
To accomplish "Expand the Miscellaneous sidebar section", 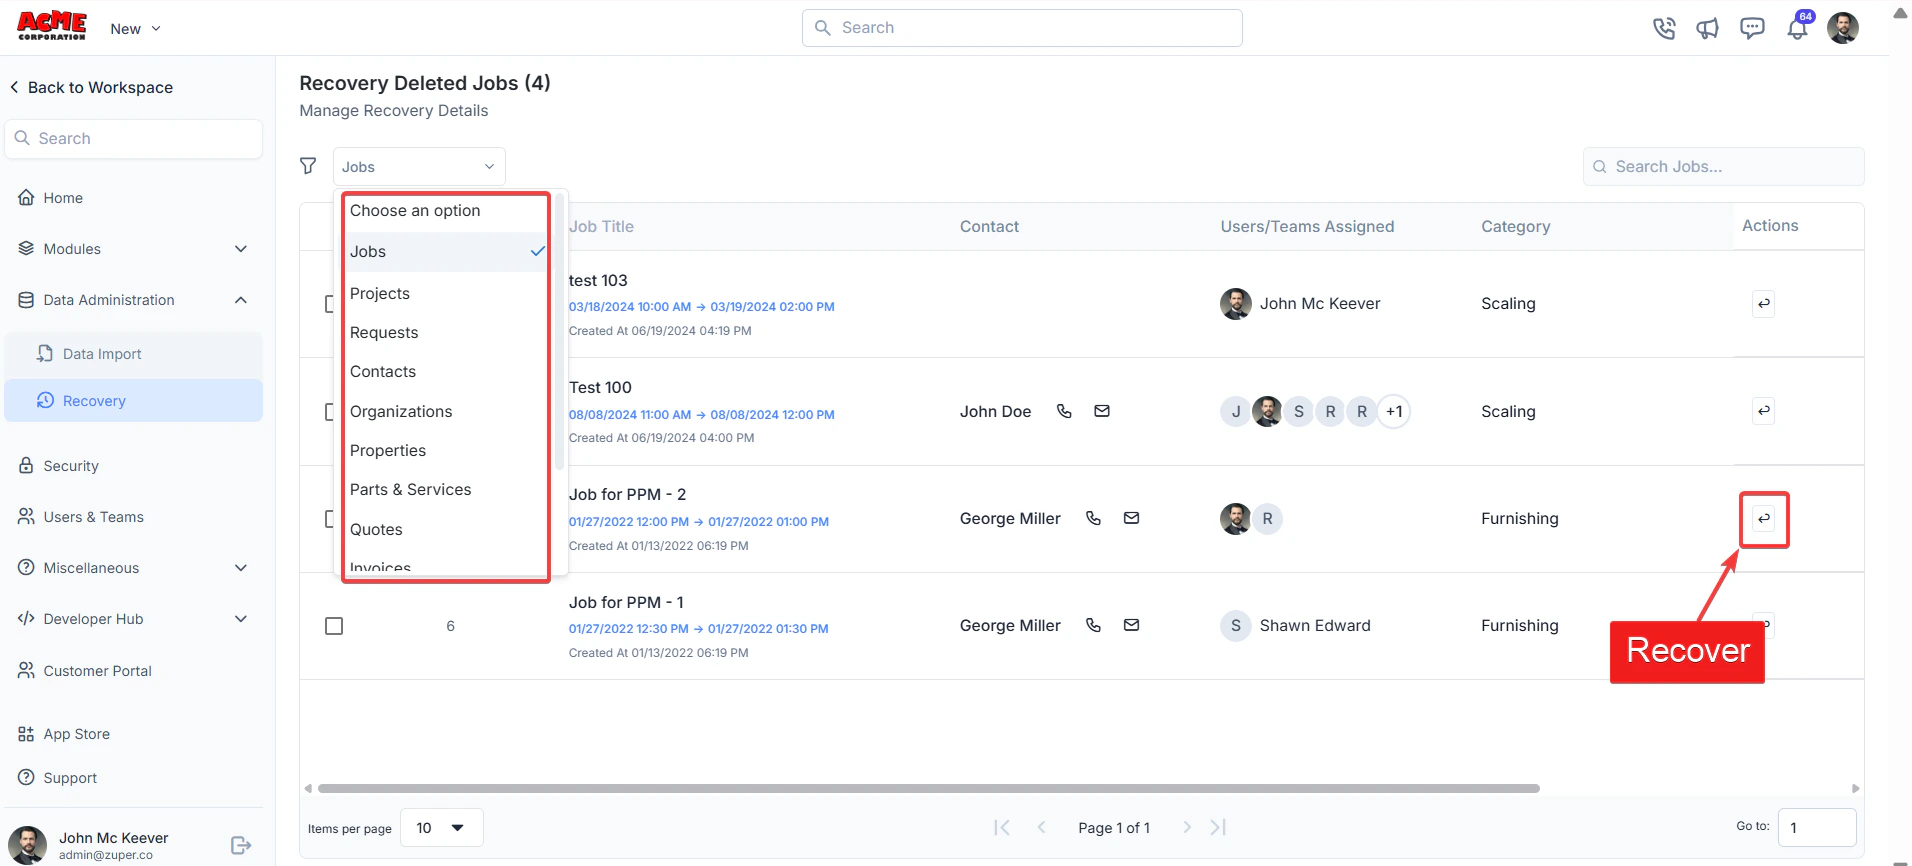I will [x=133, y=568].
